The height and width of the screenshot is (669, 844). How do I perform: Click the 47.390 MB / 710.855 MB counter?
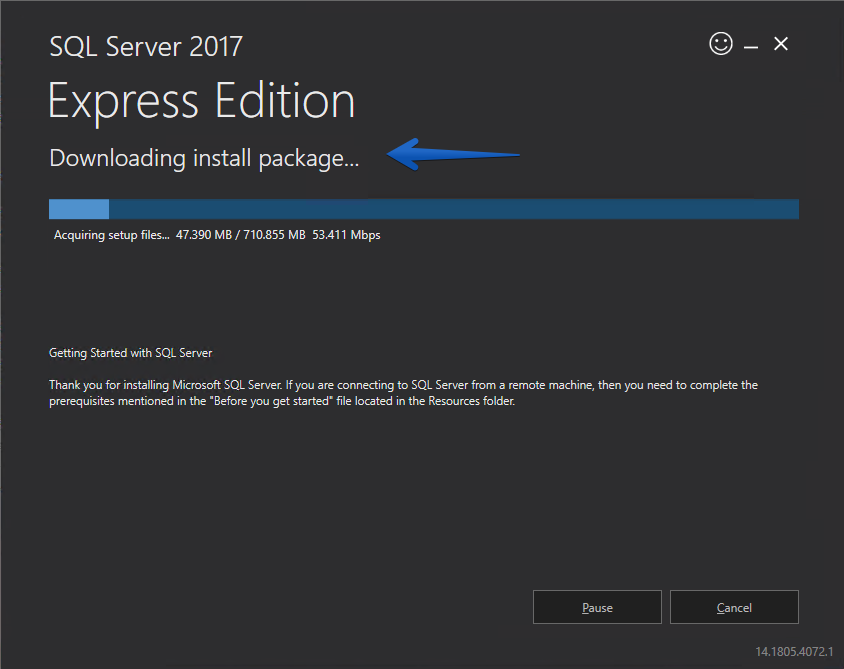(x=241, y=235)
